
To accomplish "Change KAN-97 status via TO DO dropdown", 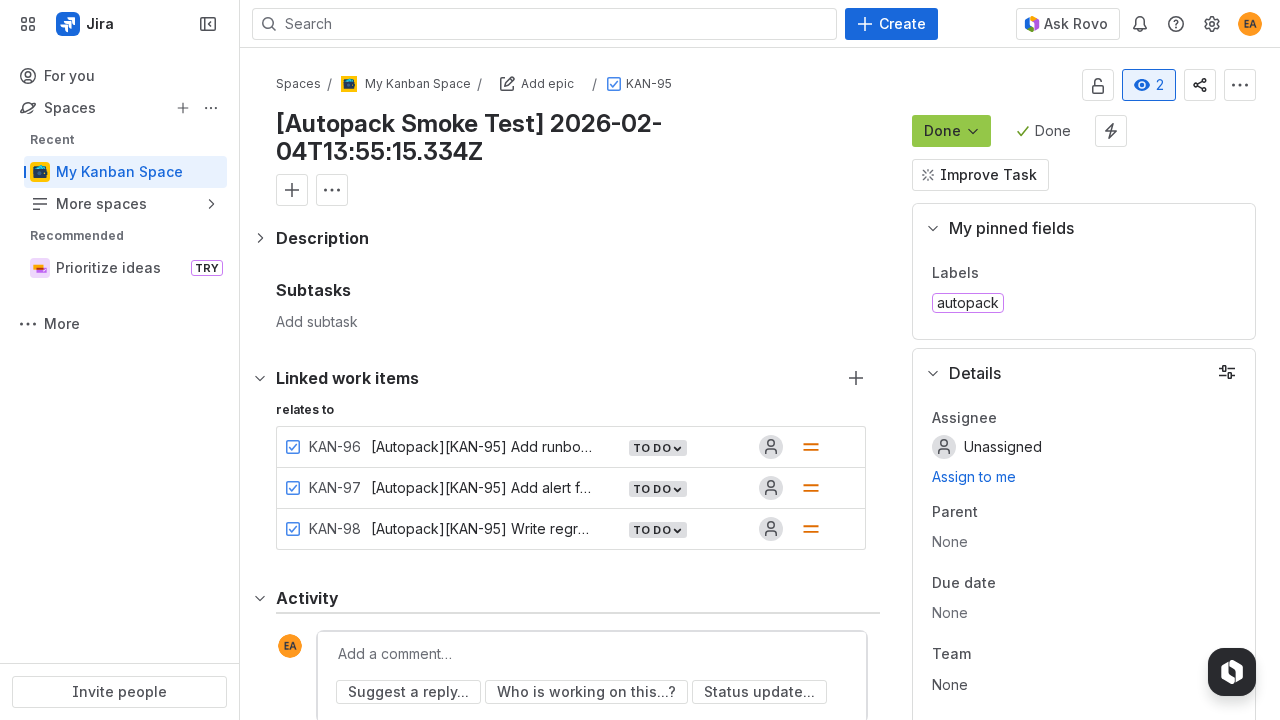I will click(x=657, y=489).
